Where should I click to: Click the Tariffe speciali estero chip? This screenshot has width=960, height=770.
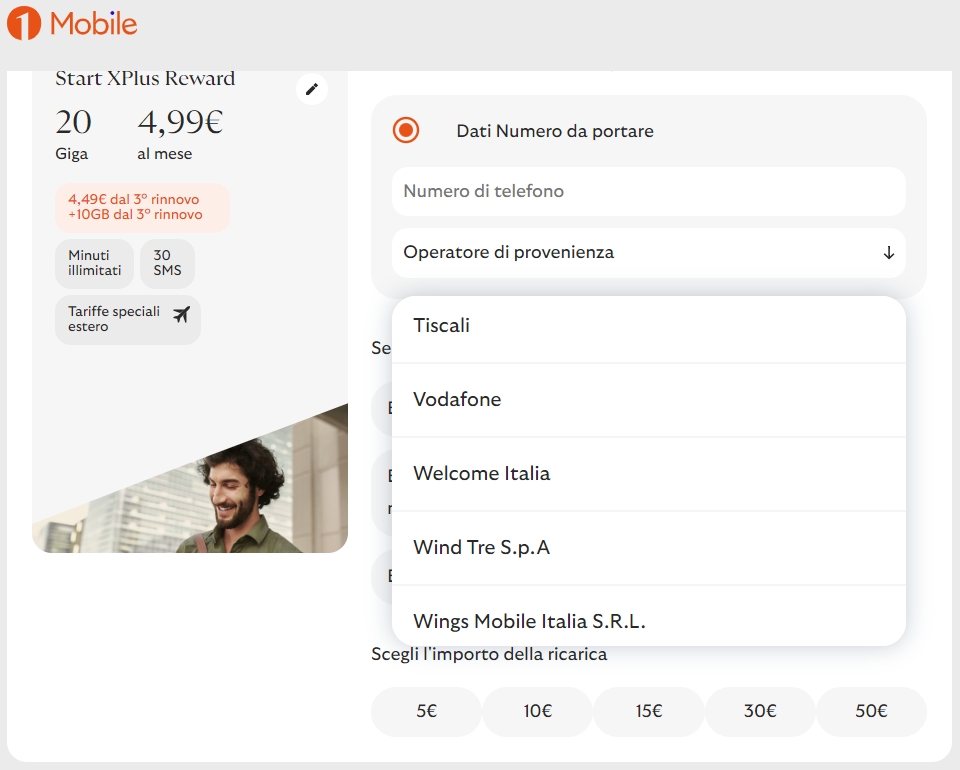[x=128, y=320]
